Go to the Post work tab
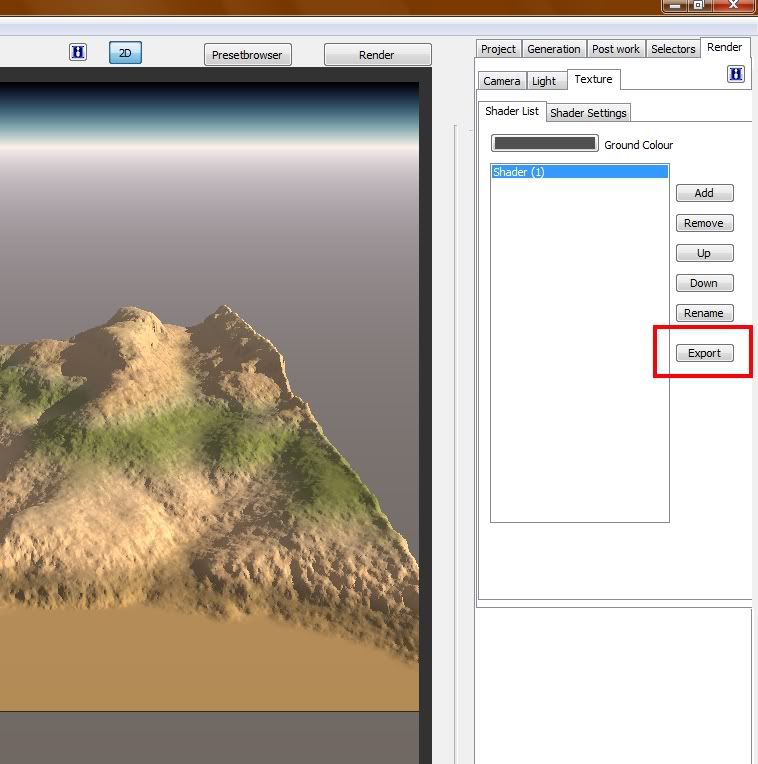 coord(615,49)
